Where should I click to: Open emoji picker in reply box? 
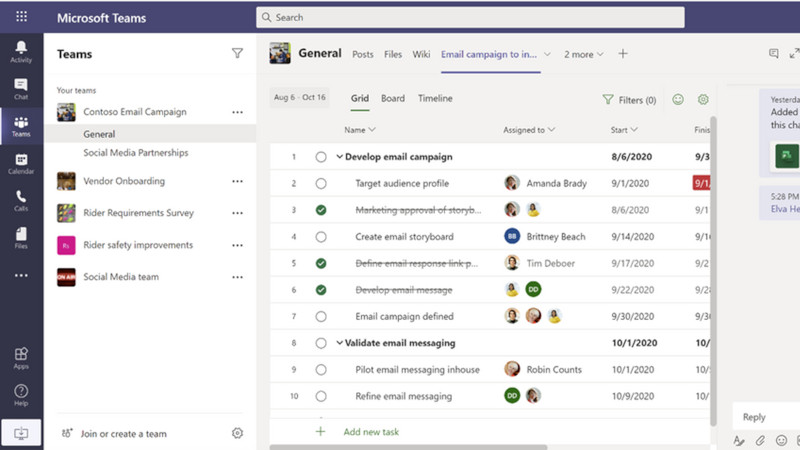point(781,440)
